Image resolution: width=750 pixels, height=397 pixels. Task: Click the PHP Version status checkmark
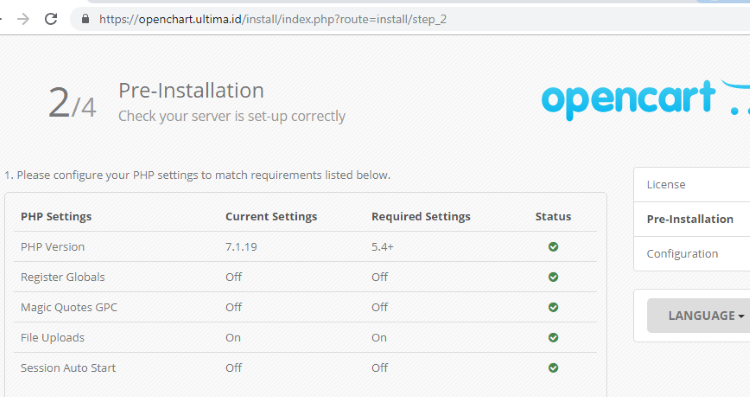(553, 247)
